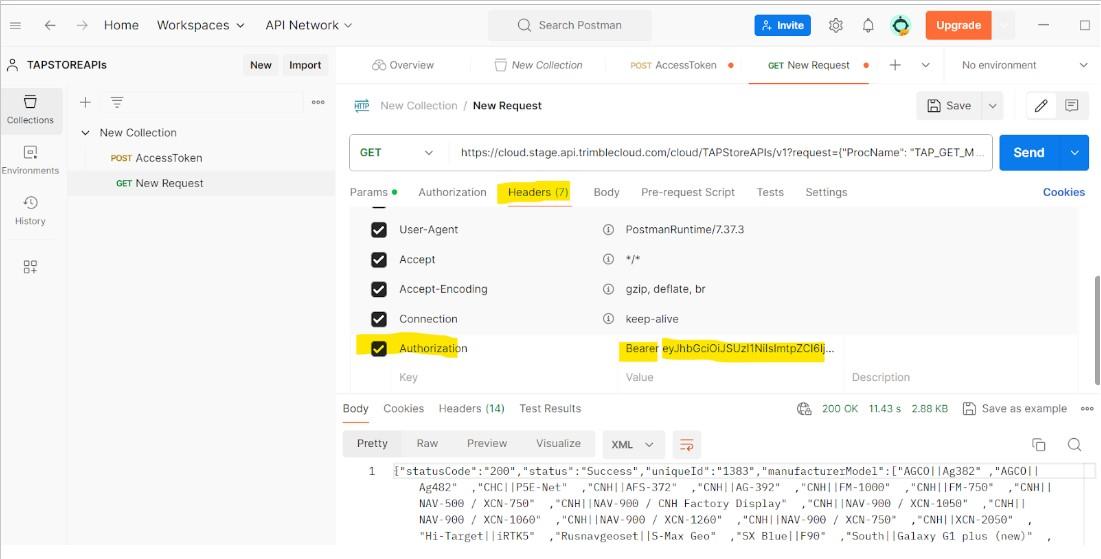Viewport: 1101px width, 559px height.
Task: Open the user avatar menu
Action: (x=901, y=25)
